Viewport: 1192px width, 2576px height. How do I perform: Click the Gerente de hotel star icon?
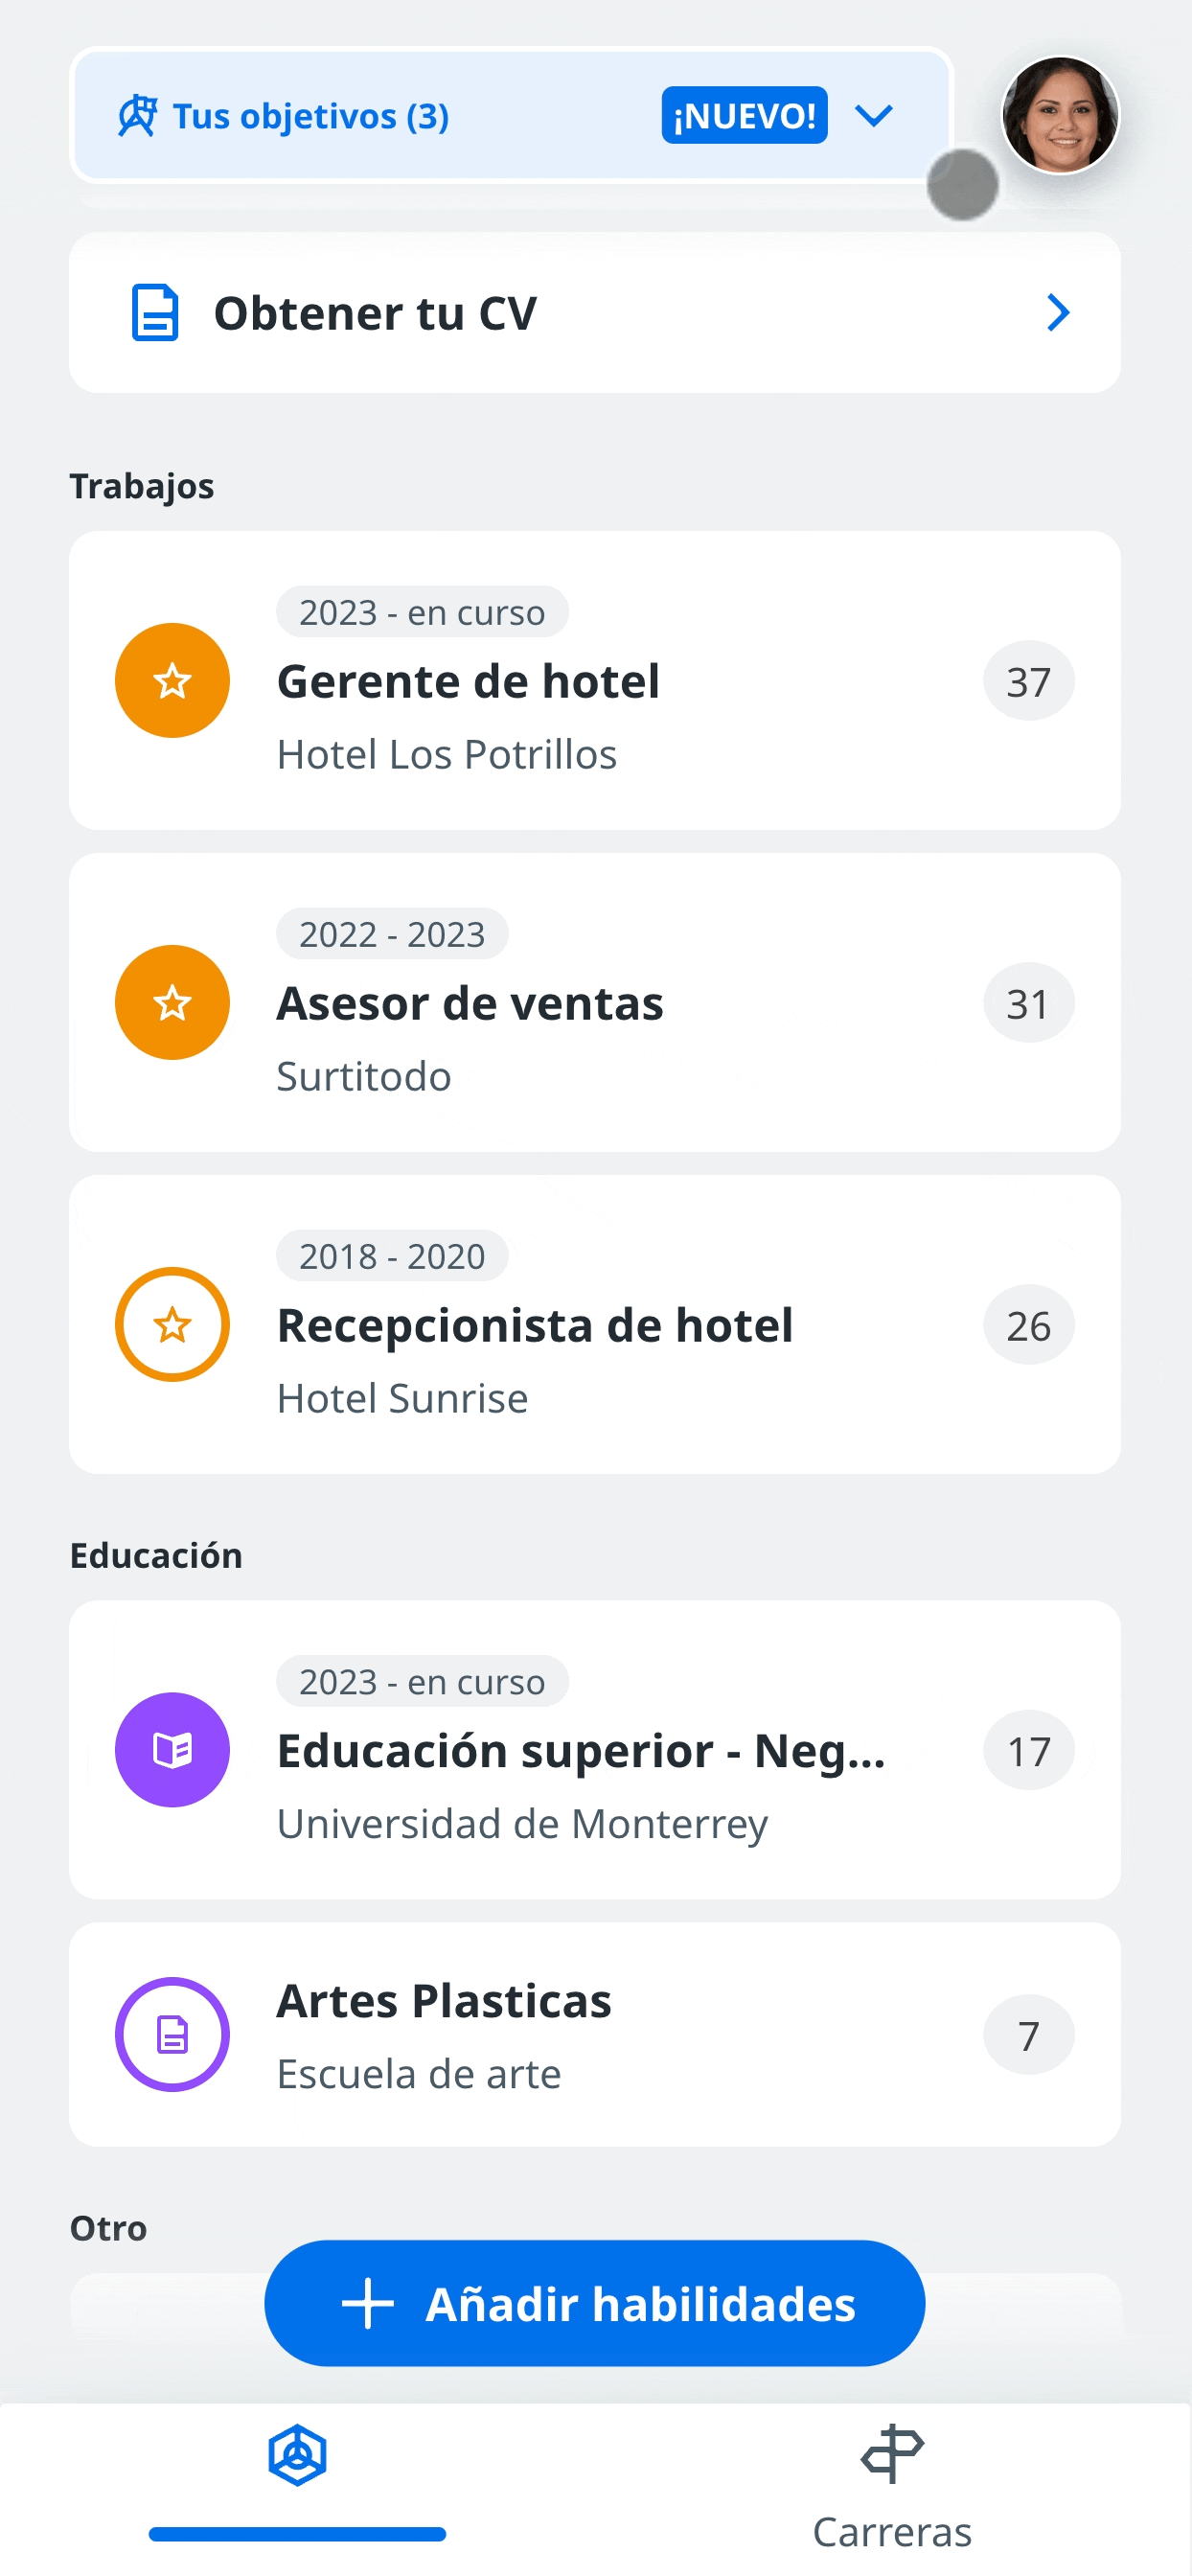click(x=172, y=681)
